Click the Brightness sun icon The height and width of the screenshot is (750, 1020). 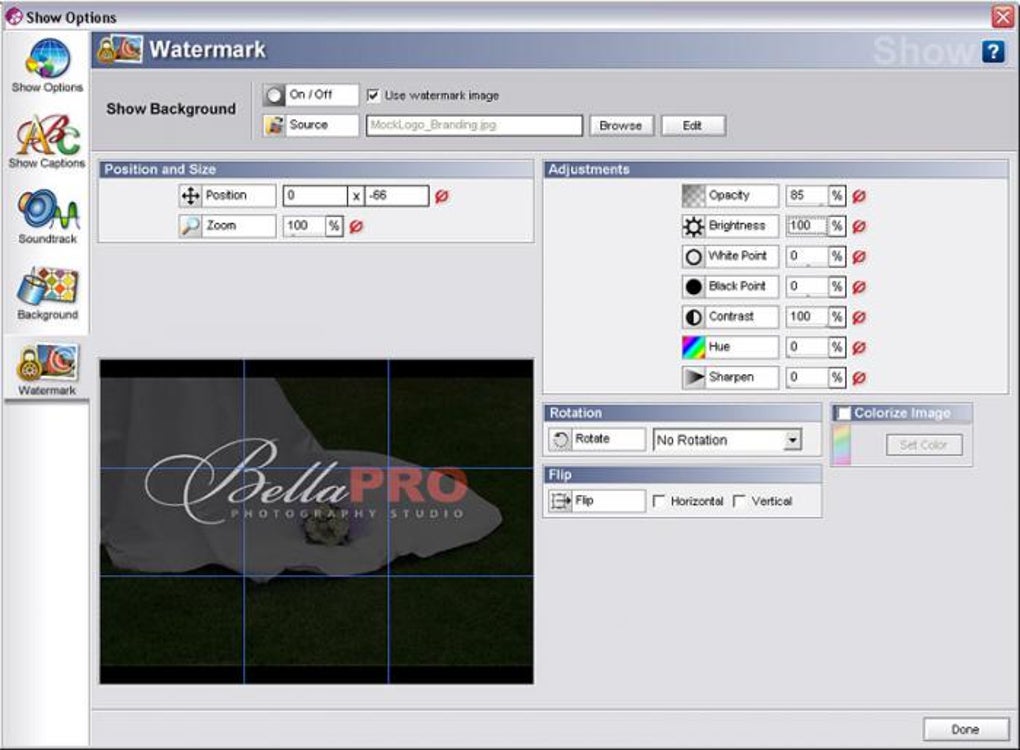click(x=693, y=226)
